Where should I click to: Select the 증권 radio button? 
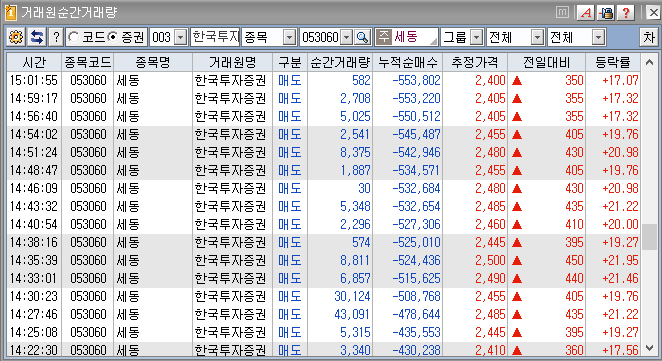[113, 38]
